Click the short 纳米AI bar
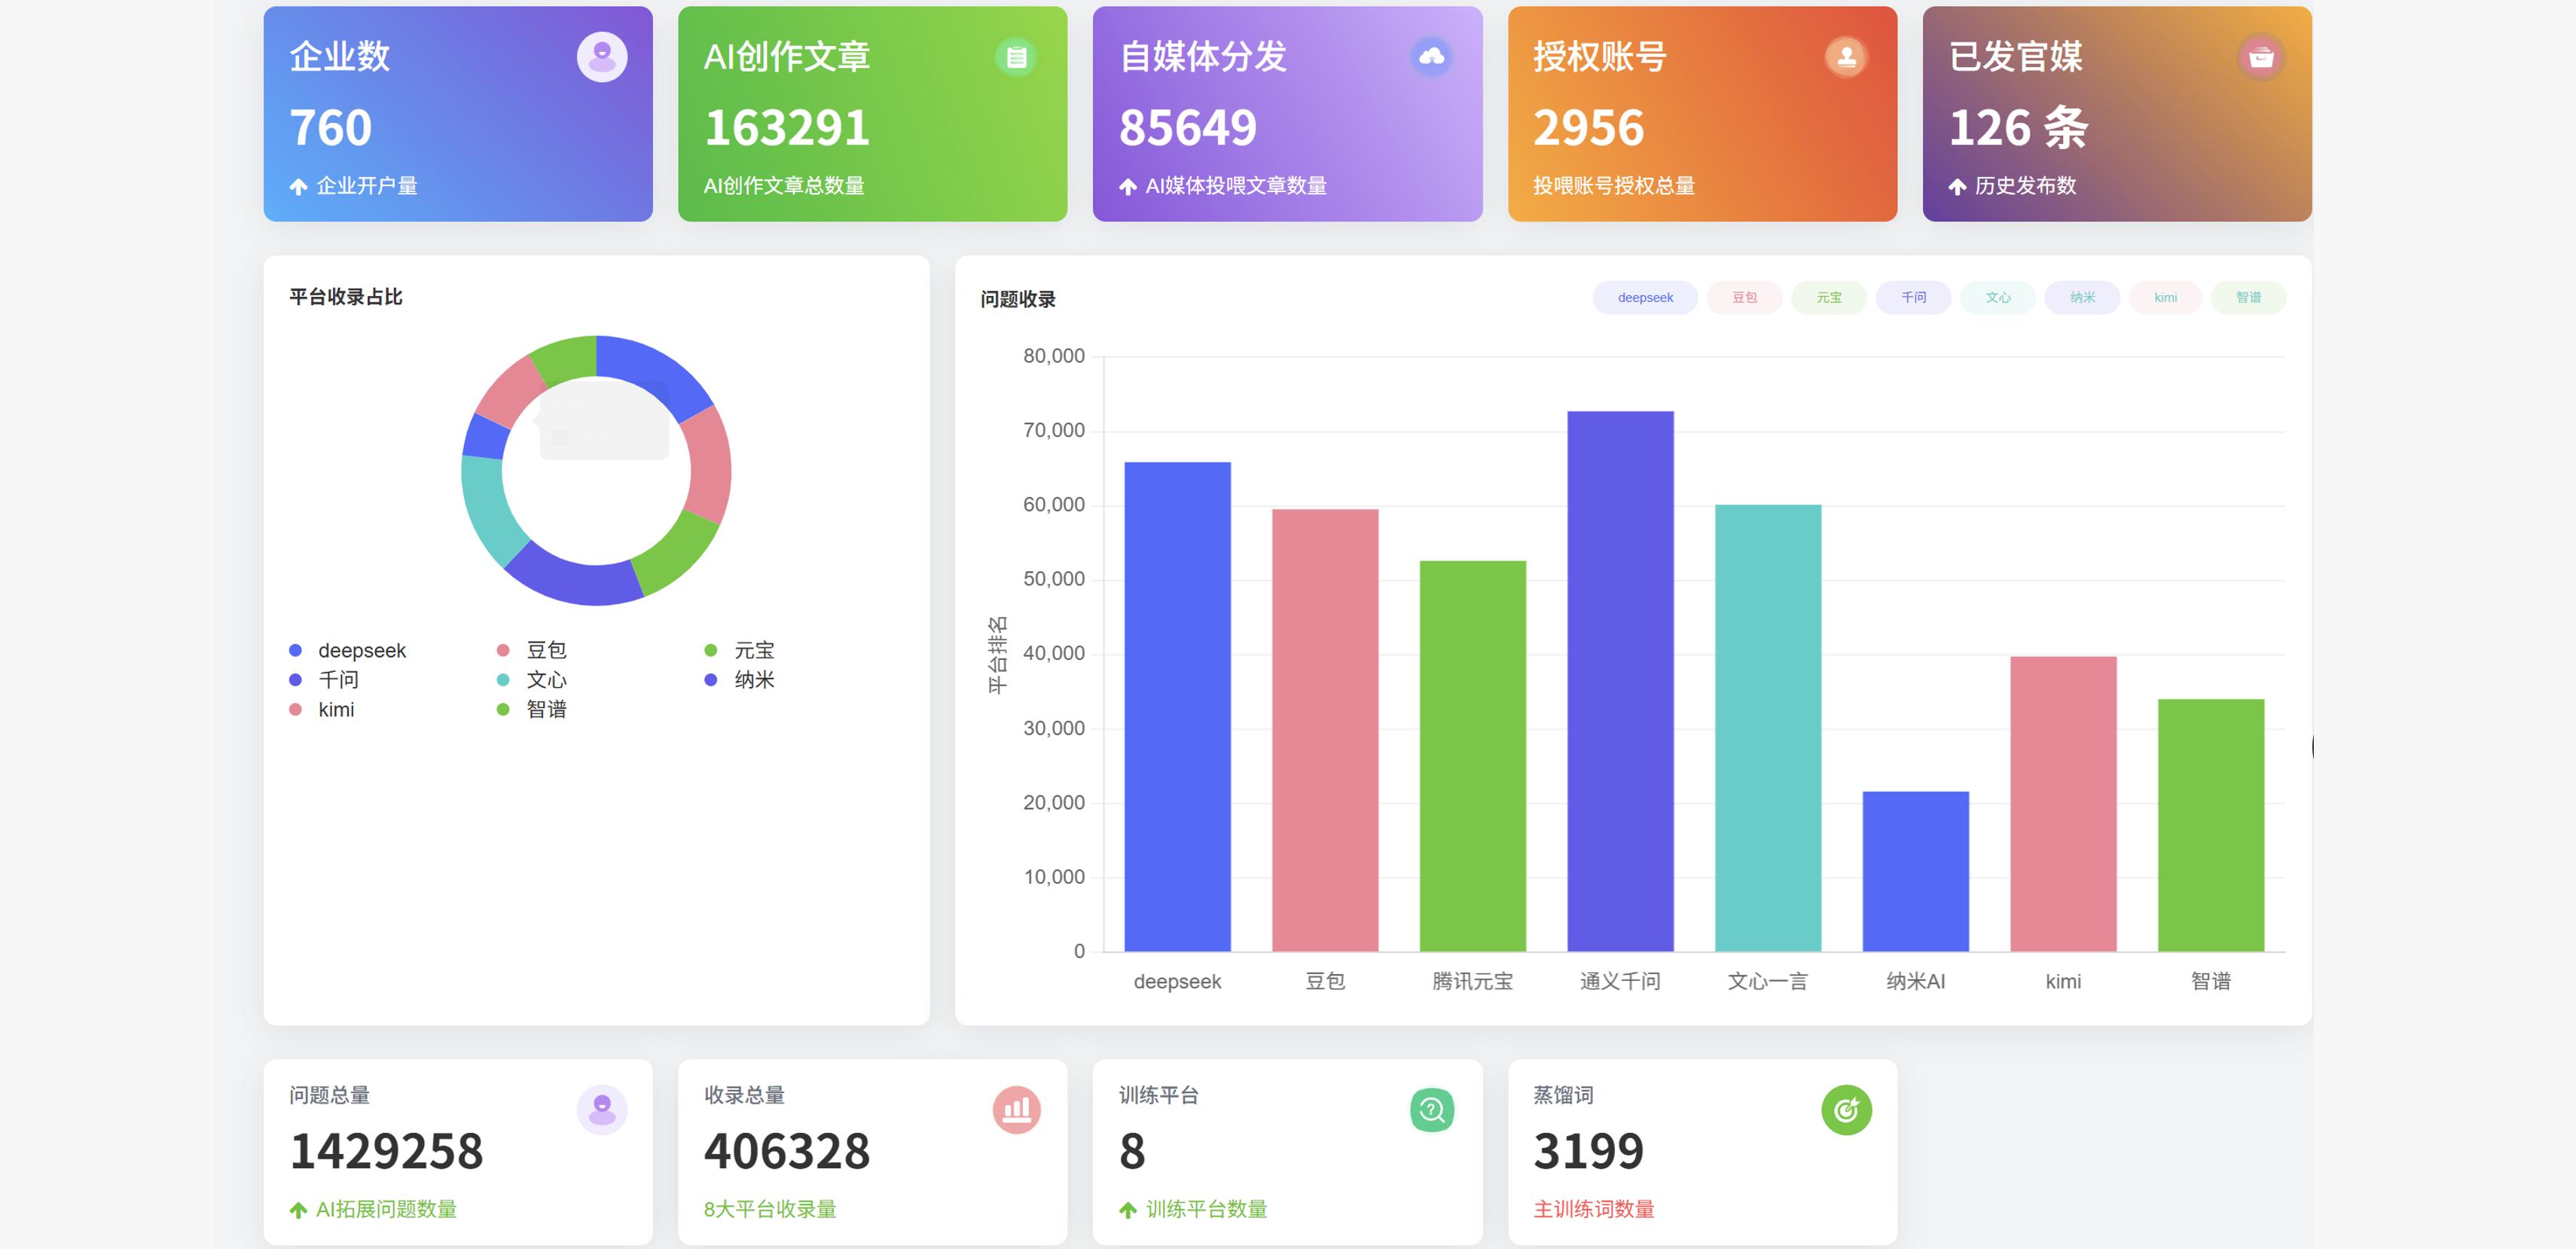 (x=1915, y=872)
